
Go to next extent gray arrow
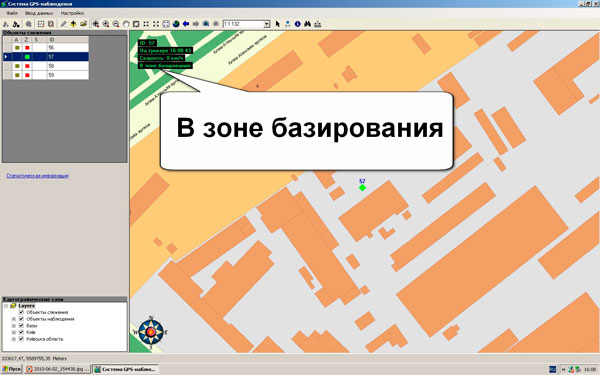[196, 24]
